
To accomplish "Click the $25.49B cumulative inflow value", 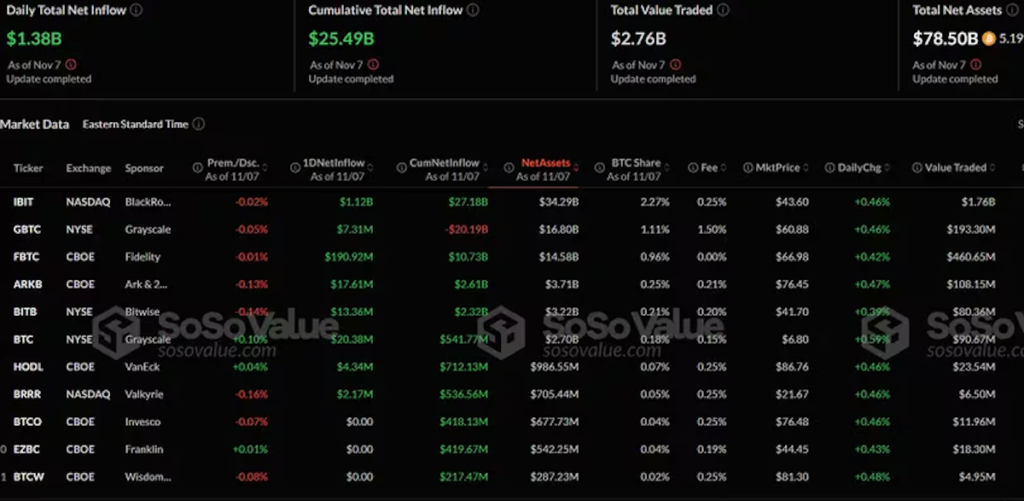I will click(342, 39).
